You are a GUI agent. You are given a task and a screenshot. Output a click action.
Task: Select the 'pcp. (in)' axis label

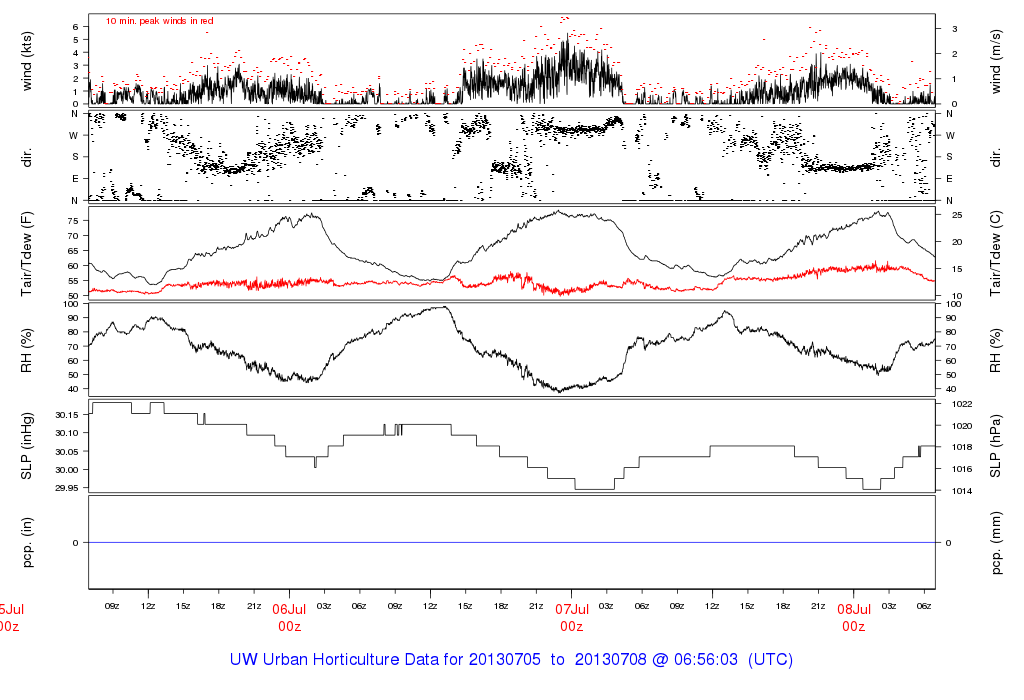click(x=28, y=543)
